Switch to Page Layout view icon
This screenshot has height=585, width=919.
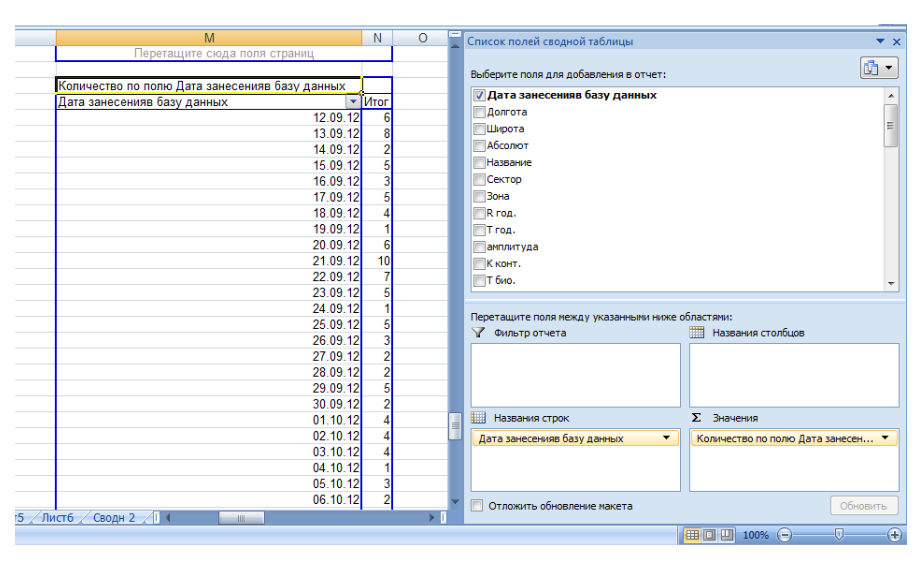point(709,535)
